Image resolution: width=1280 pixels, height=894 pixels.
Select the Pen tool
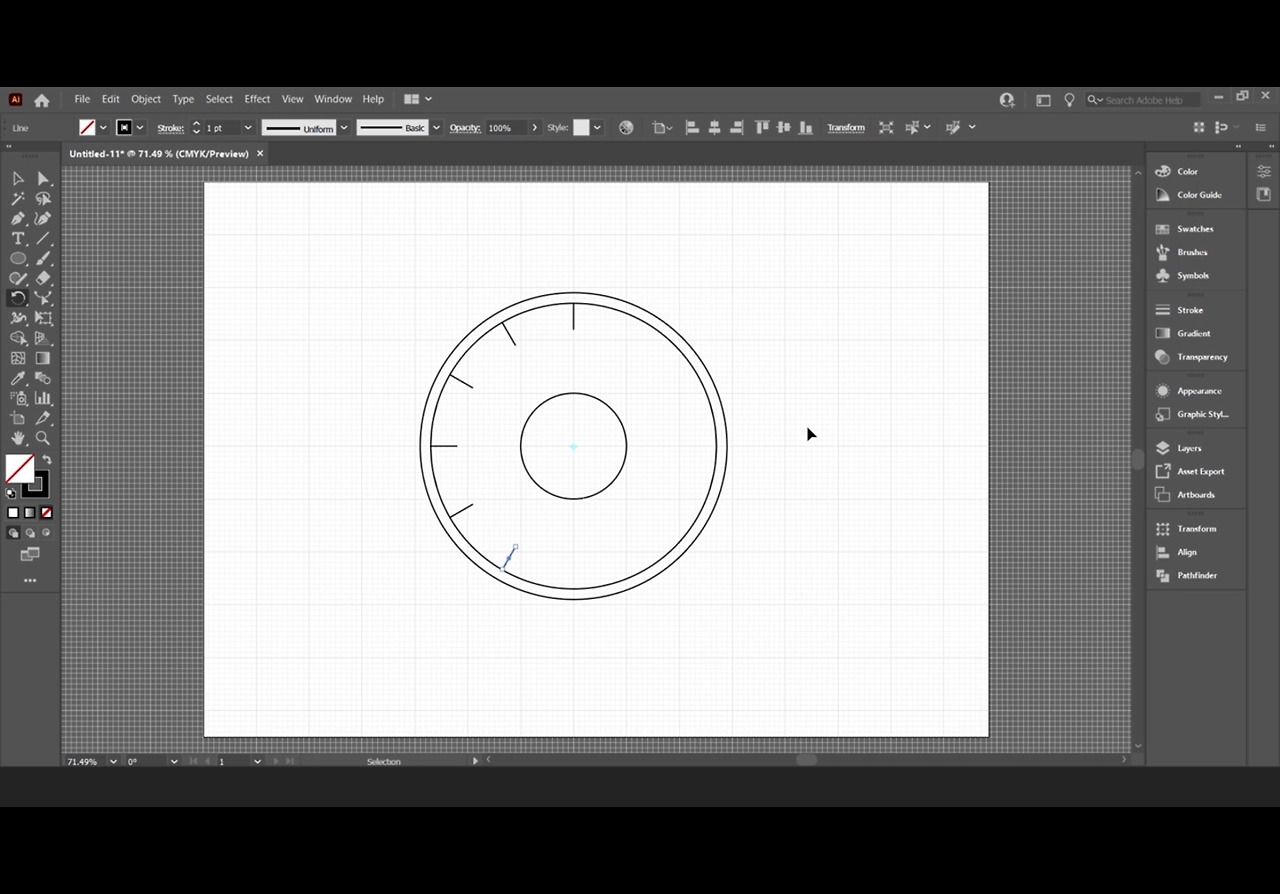pos(18,218)
